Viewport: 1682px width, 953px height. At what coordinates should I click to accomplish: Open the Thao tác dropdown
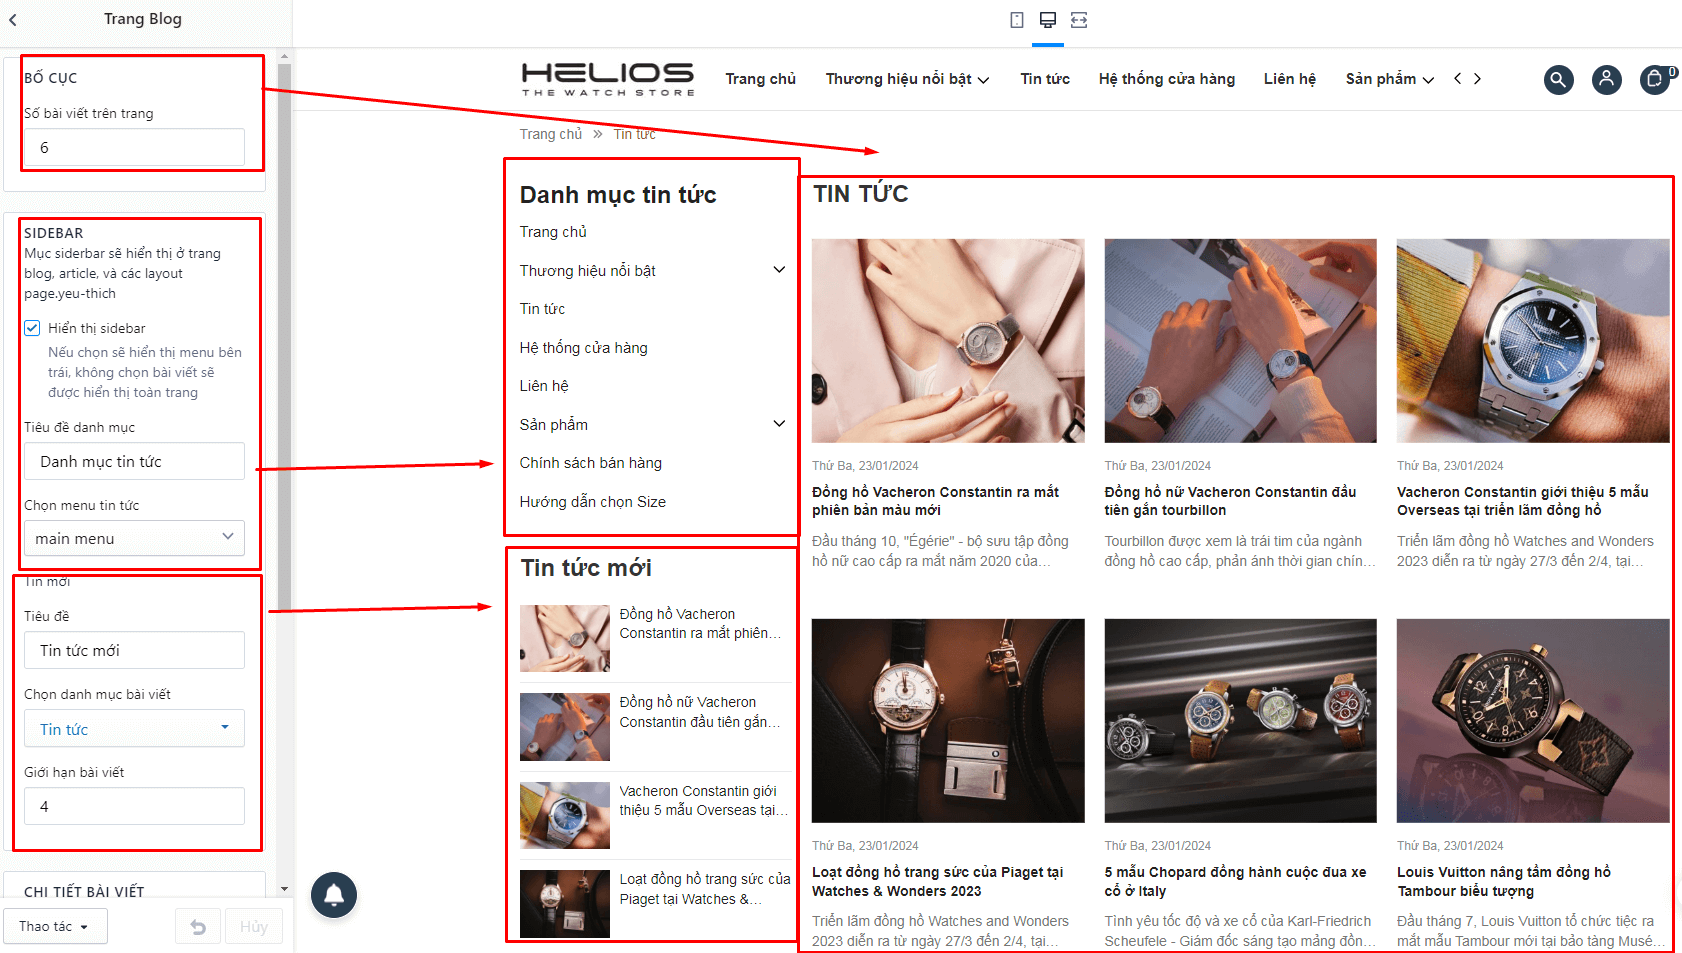[x=54, y=926]
